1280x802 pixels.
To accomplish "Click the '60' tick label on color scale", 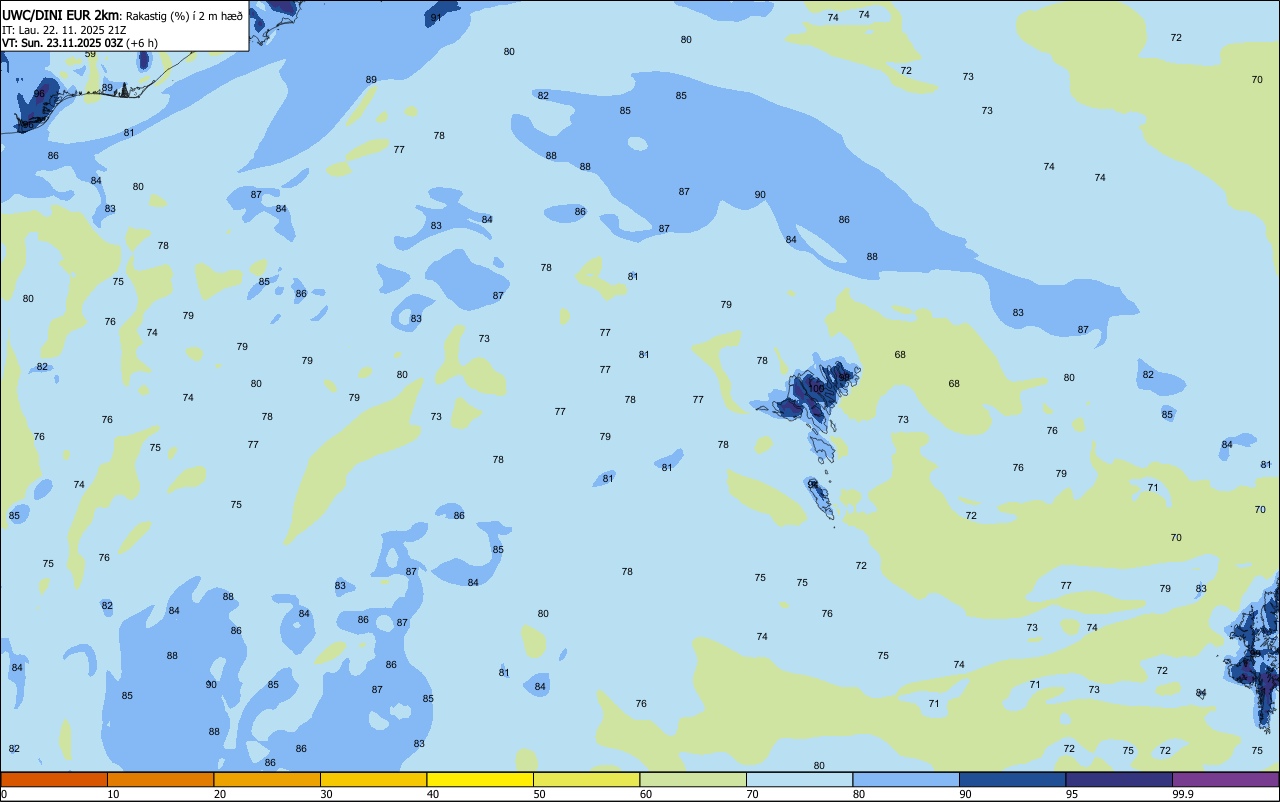I will tap(646, 794).
